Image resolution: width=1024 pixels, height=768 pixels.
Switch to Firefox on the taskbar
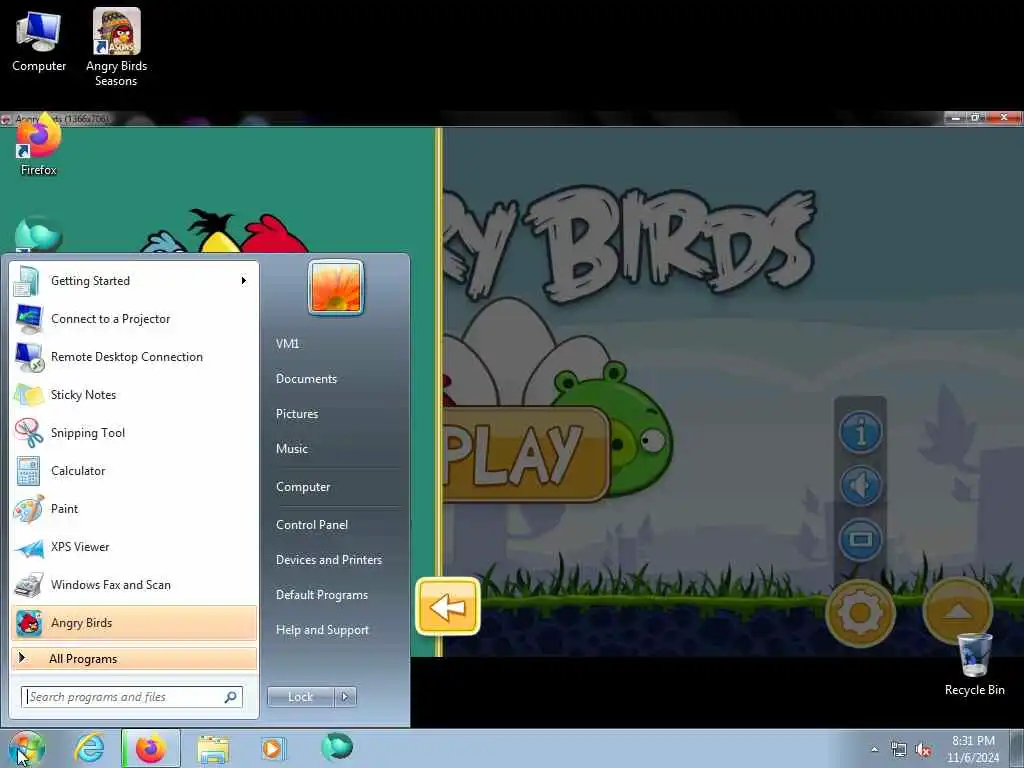151,748
